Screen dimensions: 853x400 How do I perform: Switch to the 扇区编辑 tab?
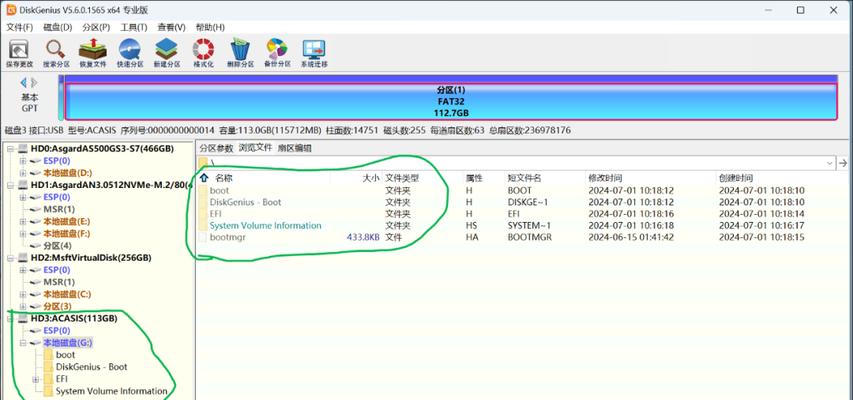click(294, 148)
